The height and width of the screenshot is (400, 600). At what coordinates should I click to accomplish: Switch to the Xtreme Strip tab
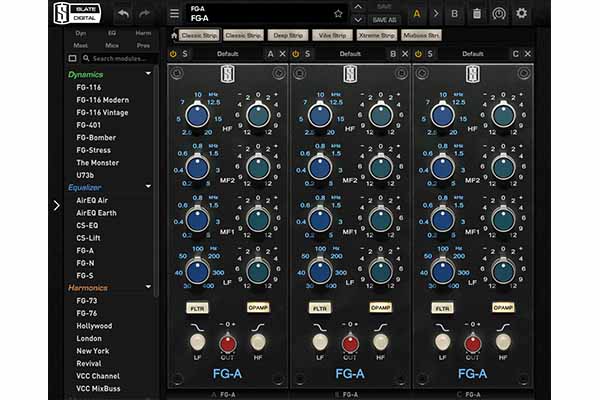point(377,36)
